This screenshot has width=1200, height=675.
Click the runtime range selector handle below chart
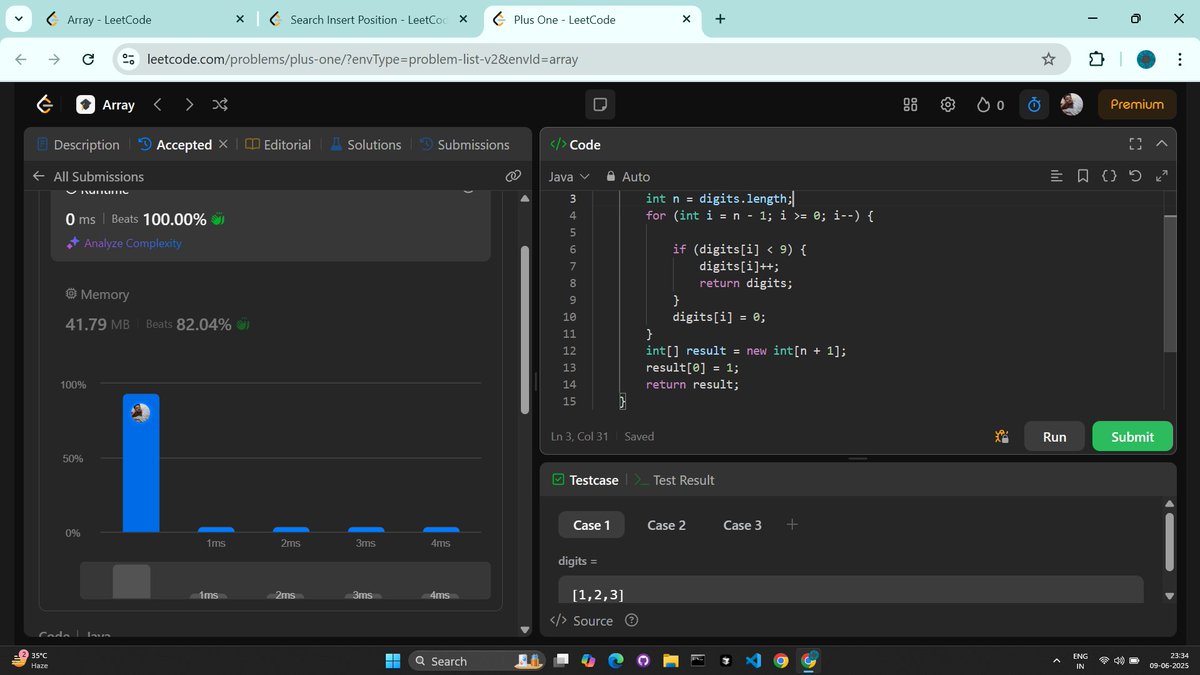(131, 581)
